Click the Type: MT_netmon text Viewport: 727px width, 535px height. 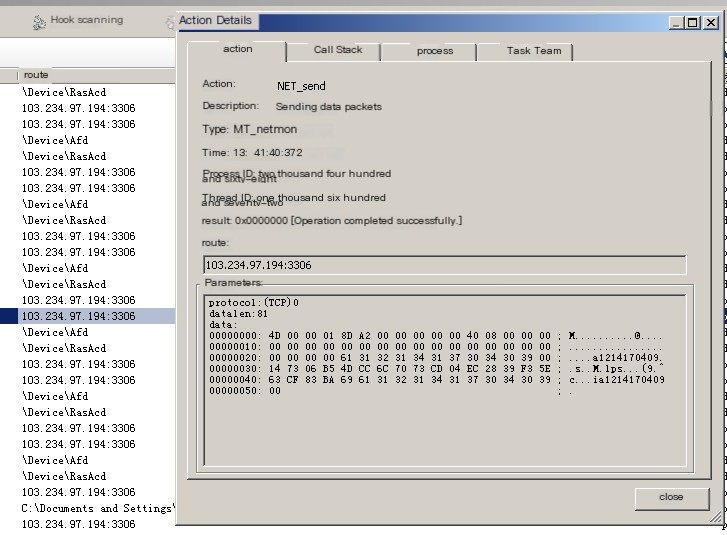coord(249,129)
